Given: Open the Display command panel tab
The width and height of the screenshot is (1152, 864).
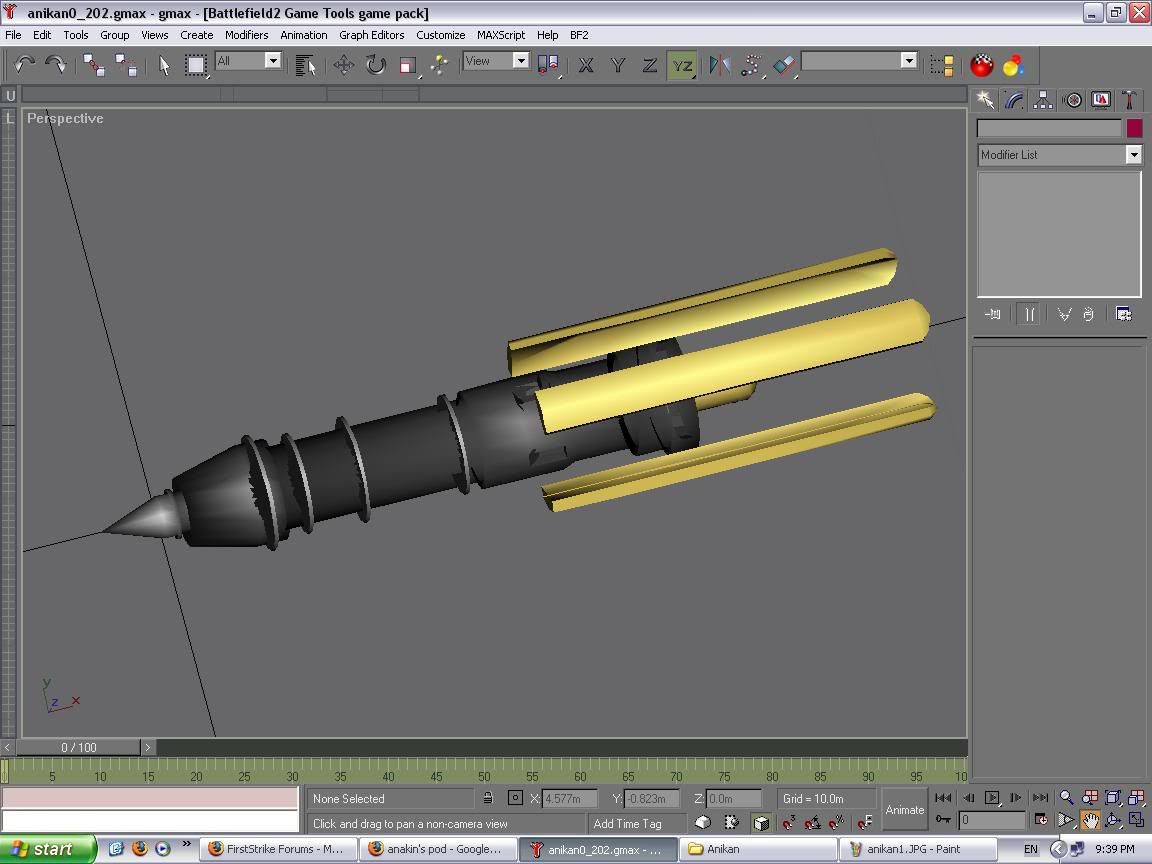Looking at the screenshot, I should (x=1101, y=100).
